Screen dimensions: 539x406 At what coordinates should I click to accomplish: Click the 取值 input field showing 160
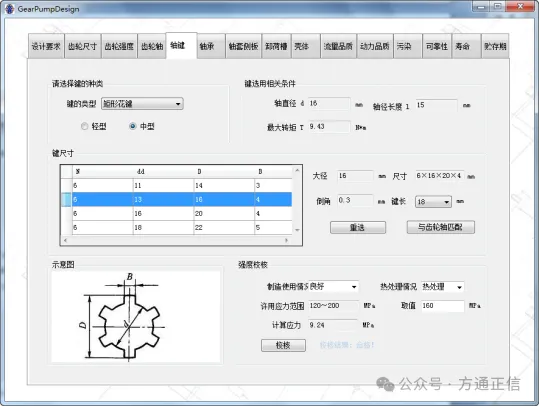pyautogui.click(x=443, y=306)
